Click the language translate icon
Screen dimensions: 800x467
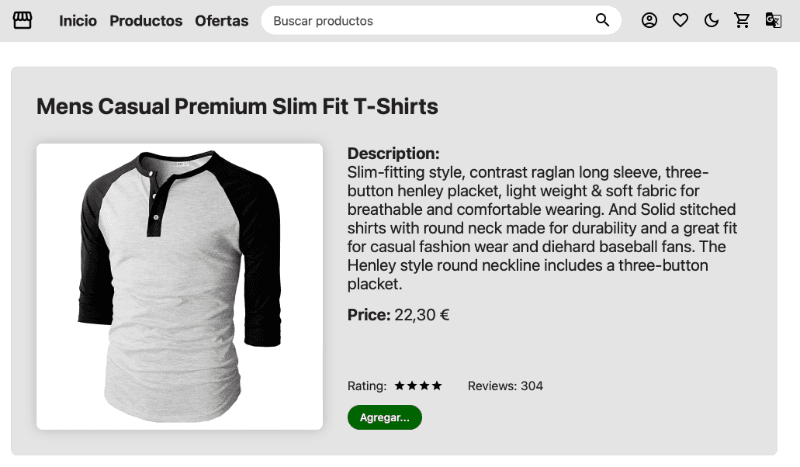click(x=773, y=20)
